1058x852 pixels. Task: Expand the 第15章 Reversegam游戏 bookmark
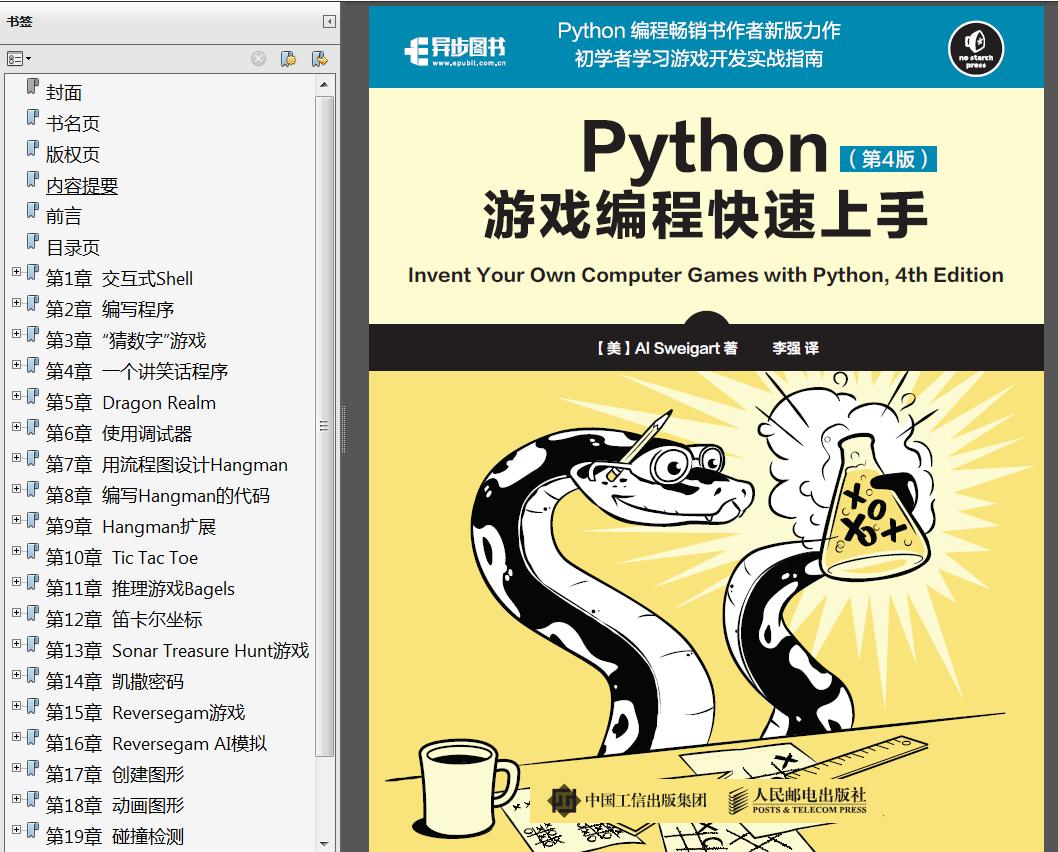click(x=17, y=706)
